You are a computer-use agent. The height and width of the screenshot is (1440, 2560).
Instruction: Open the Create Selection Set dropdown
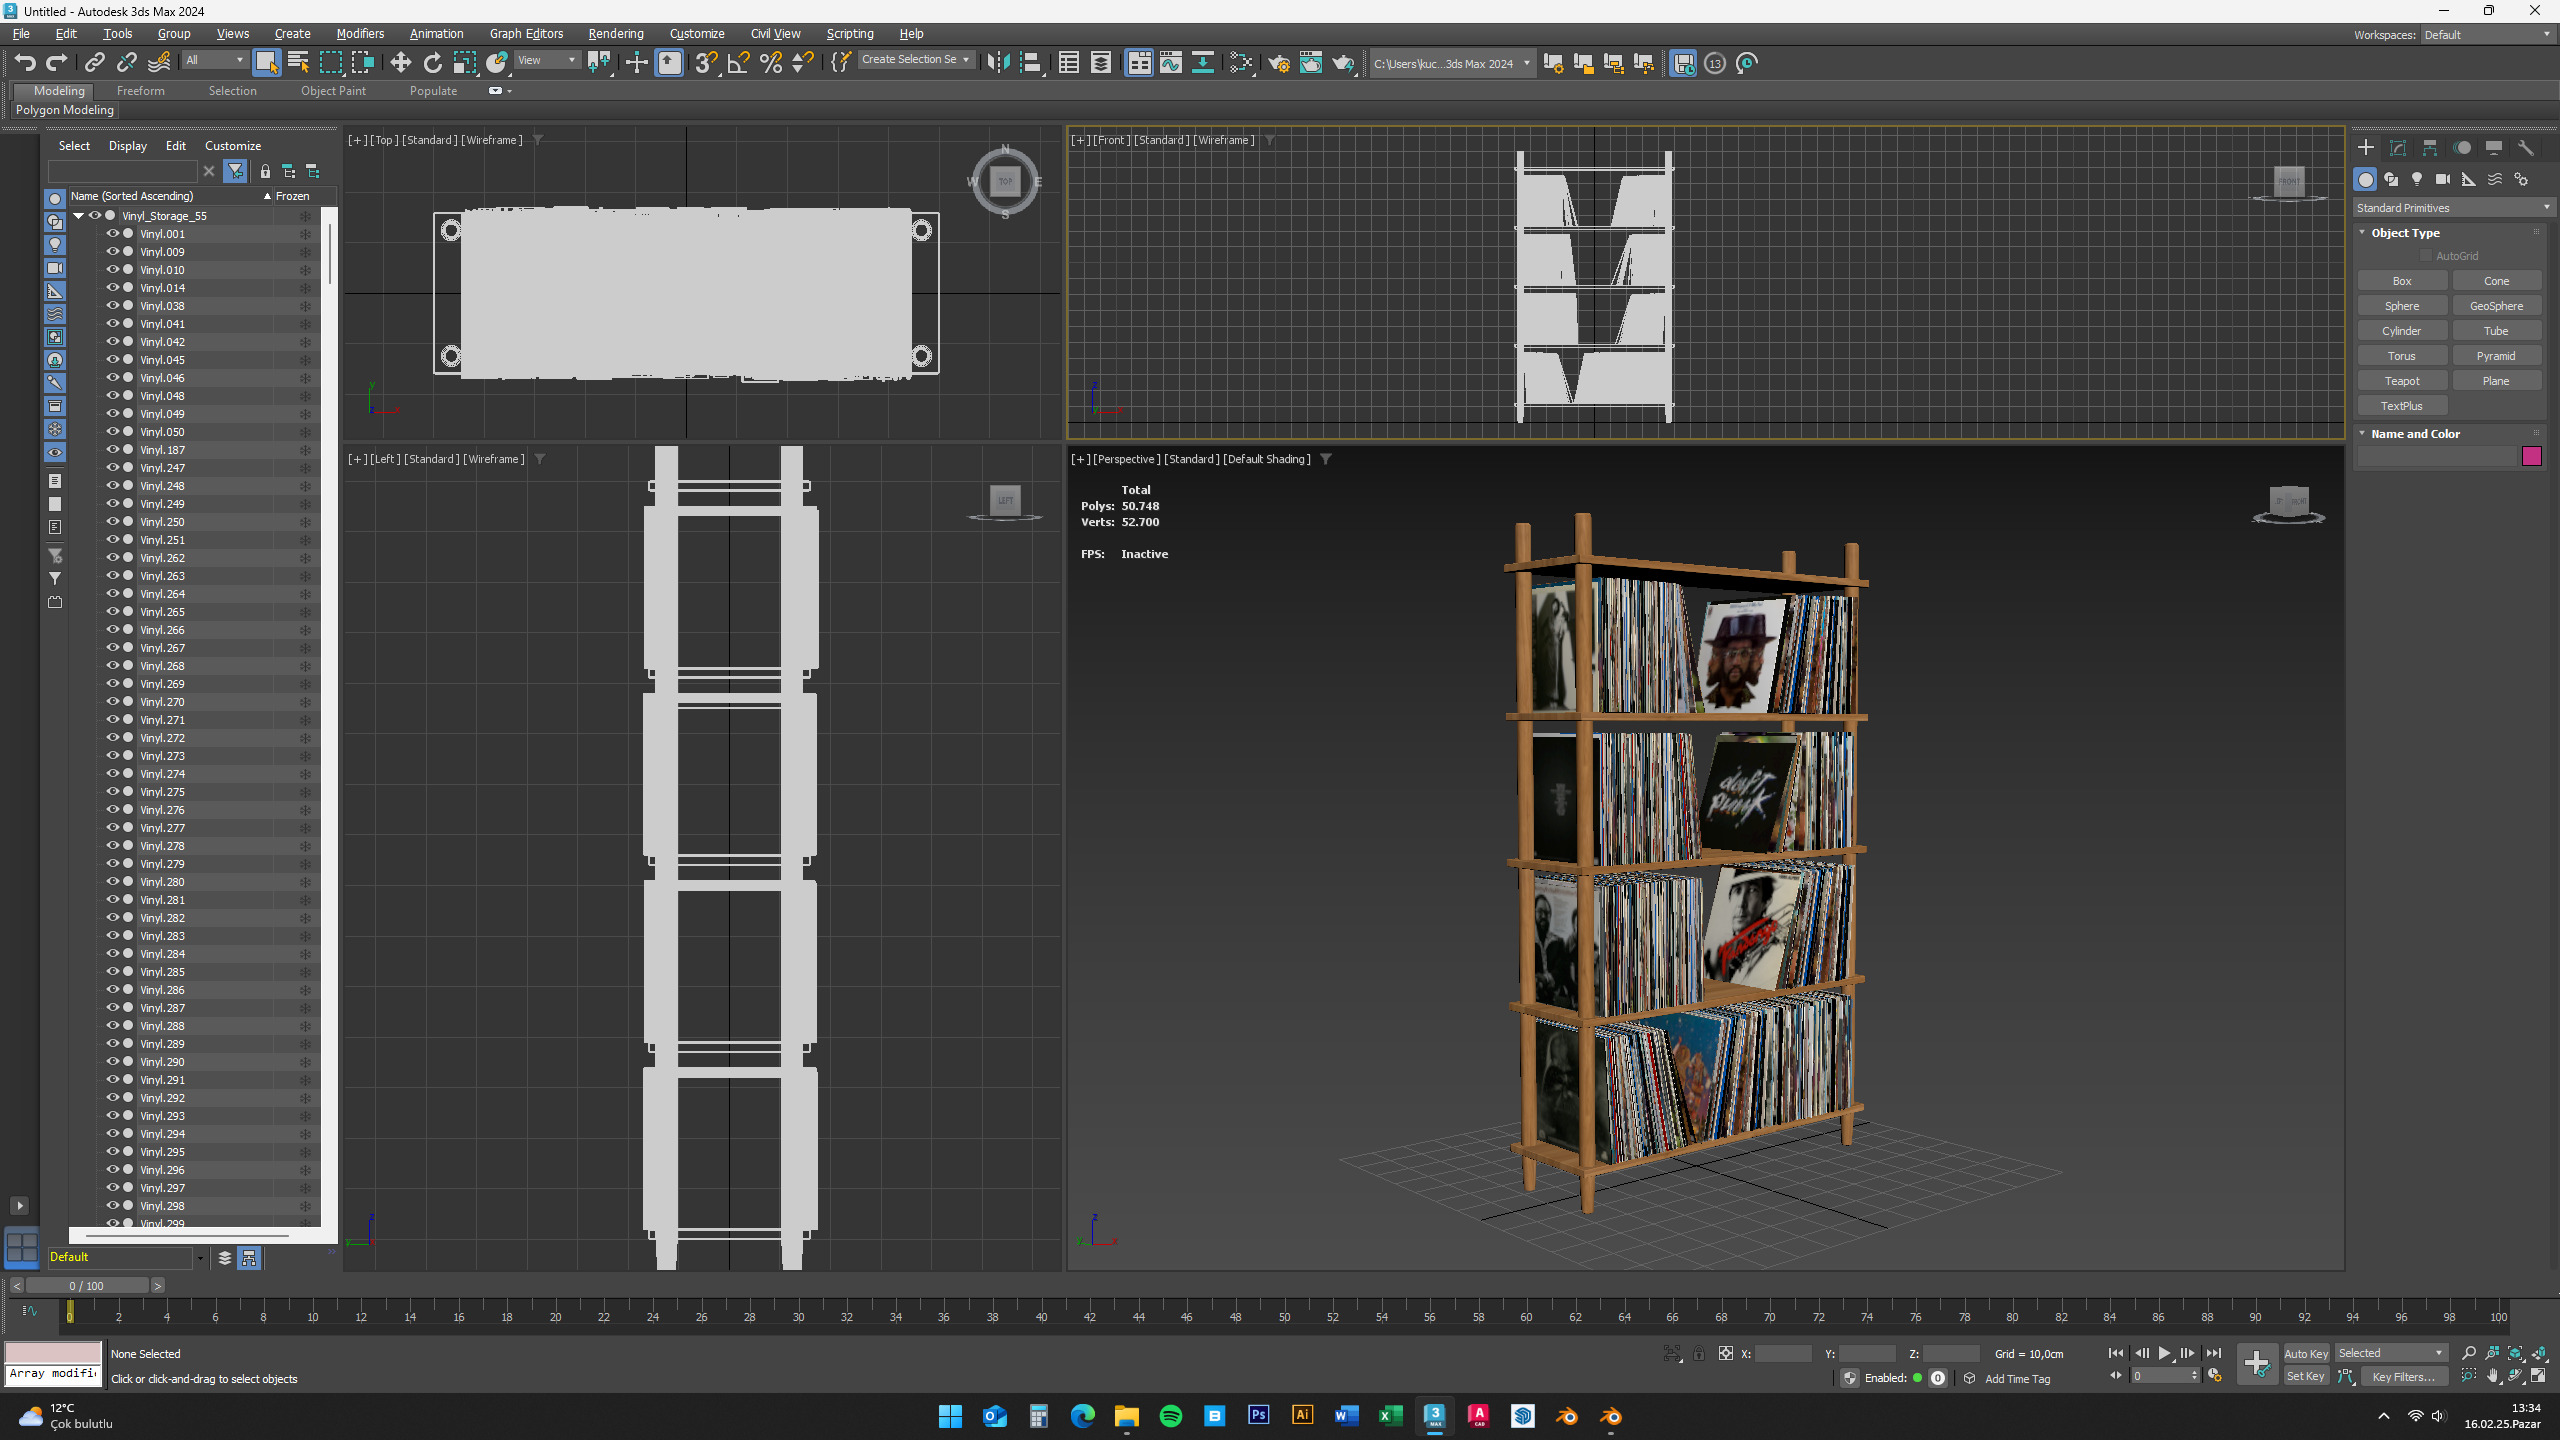tap(916, 60)
